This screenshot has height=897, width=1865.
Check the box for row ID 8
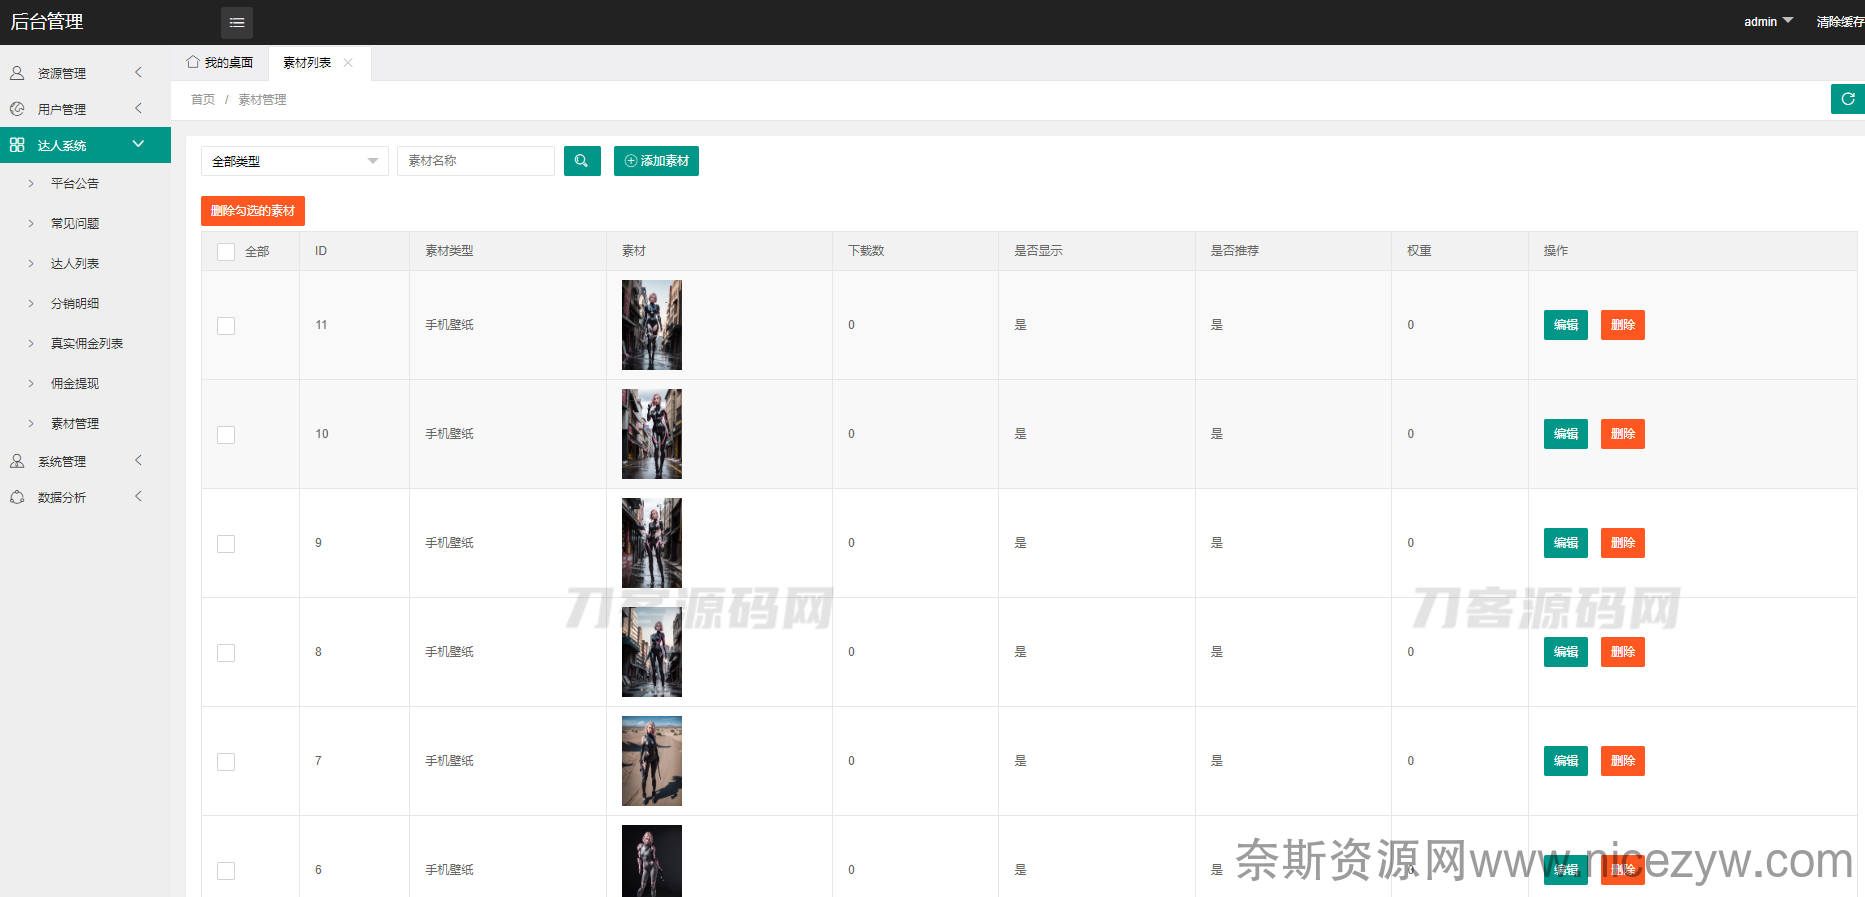(x=226, y=653)
